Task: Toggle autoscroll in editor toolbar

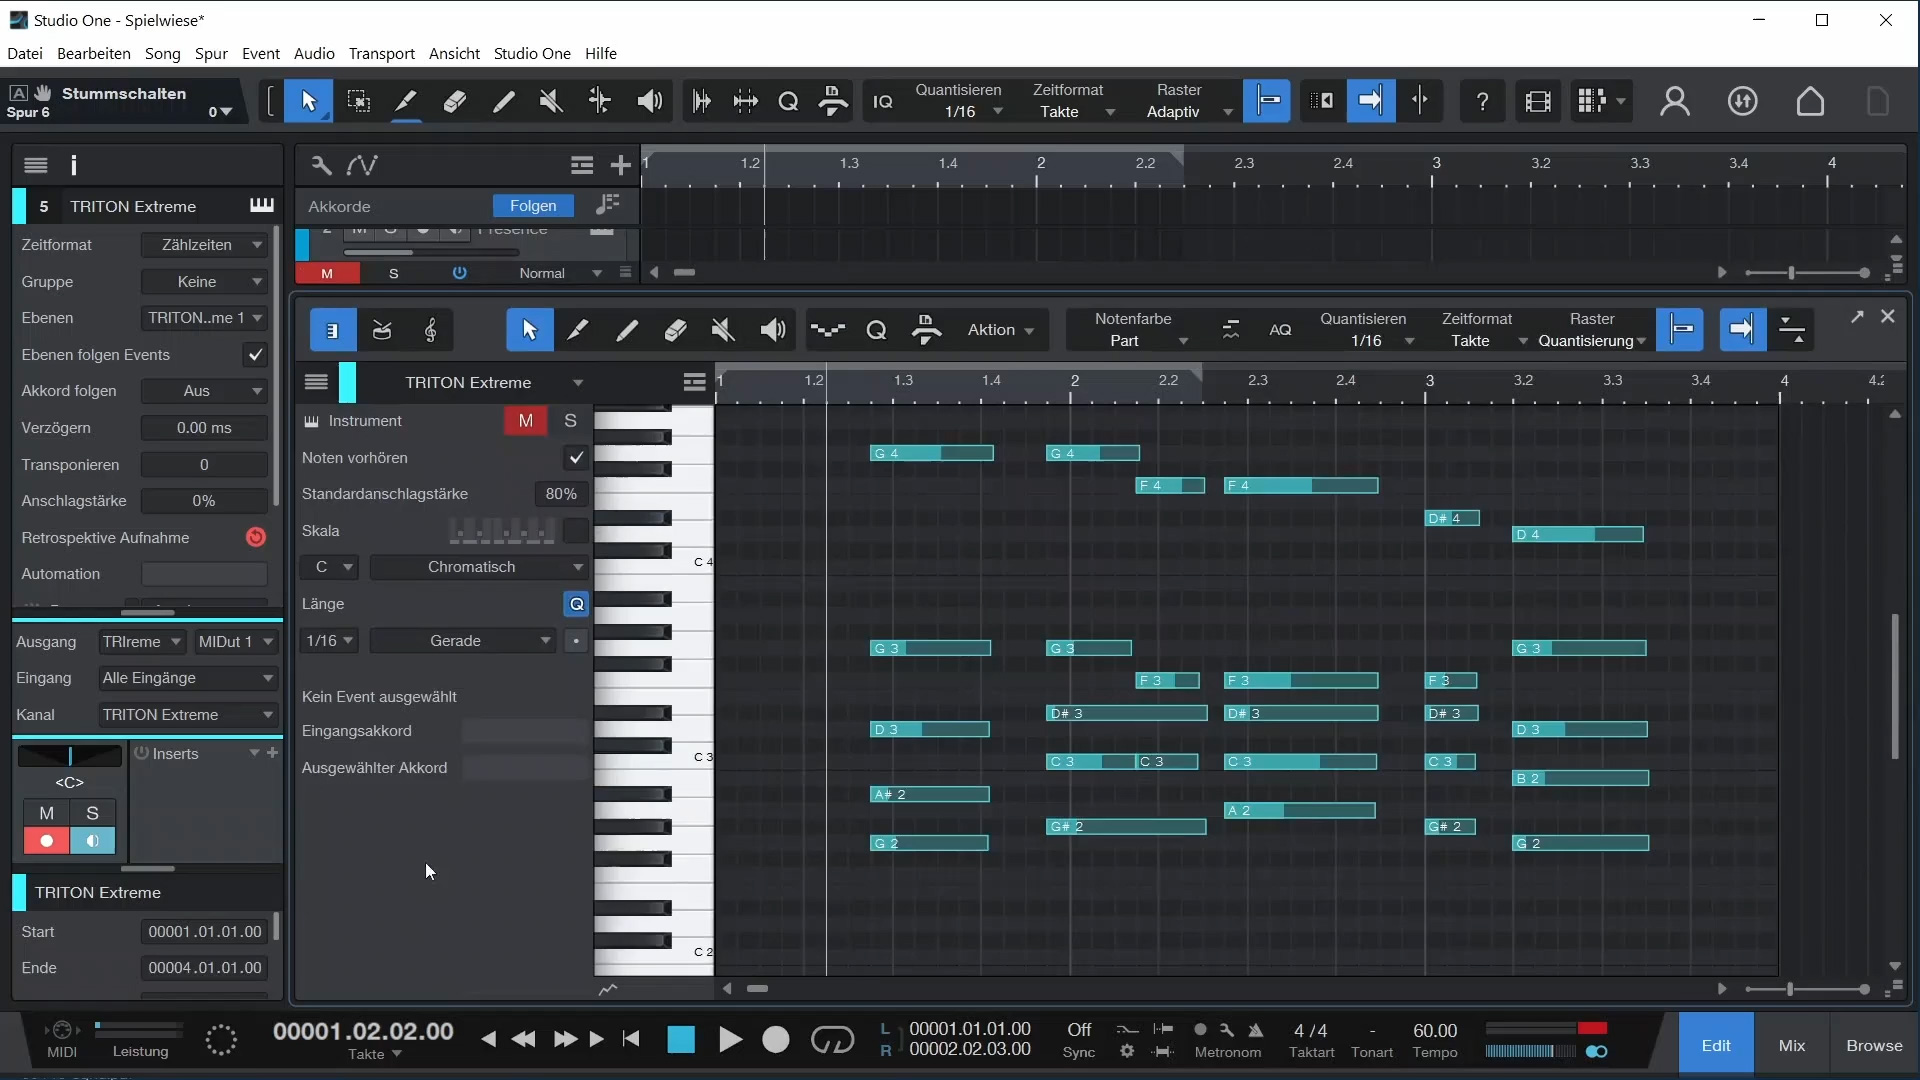Action: pyautogui.click(x=1742, y=330)
